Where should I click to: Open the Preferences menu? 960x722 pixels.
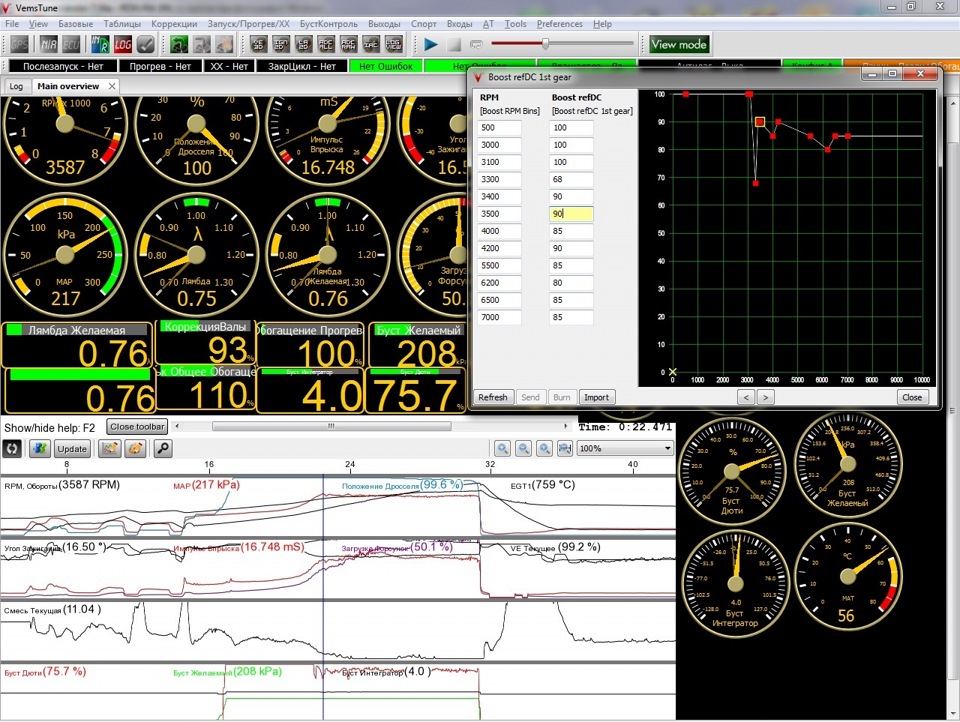pos(559,23)
